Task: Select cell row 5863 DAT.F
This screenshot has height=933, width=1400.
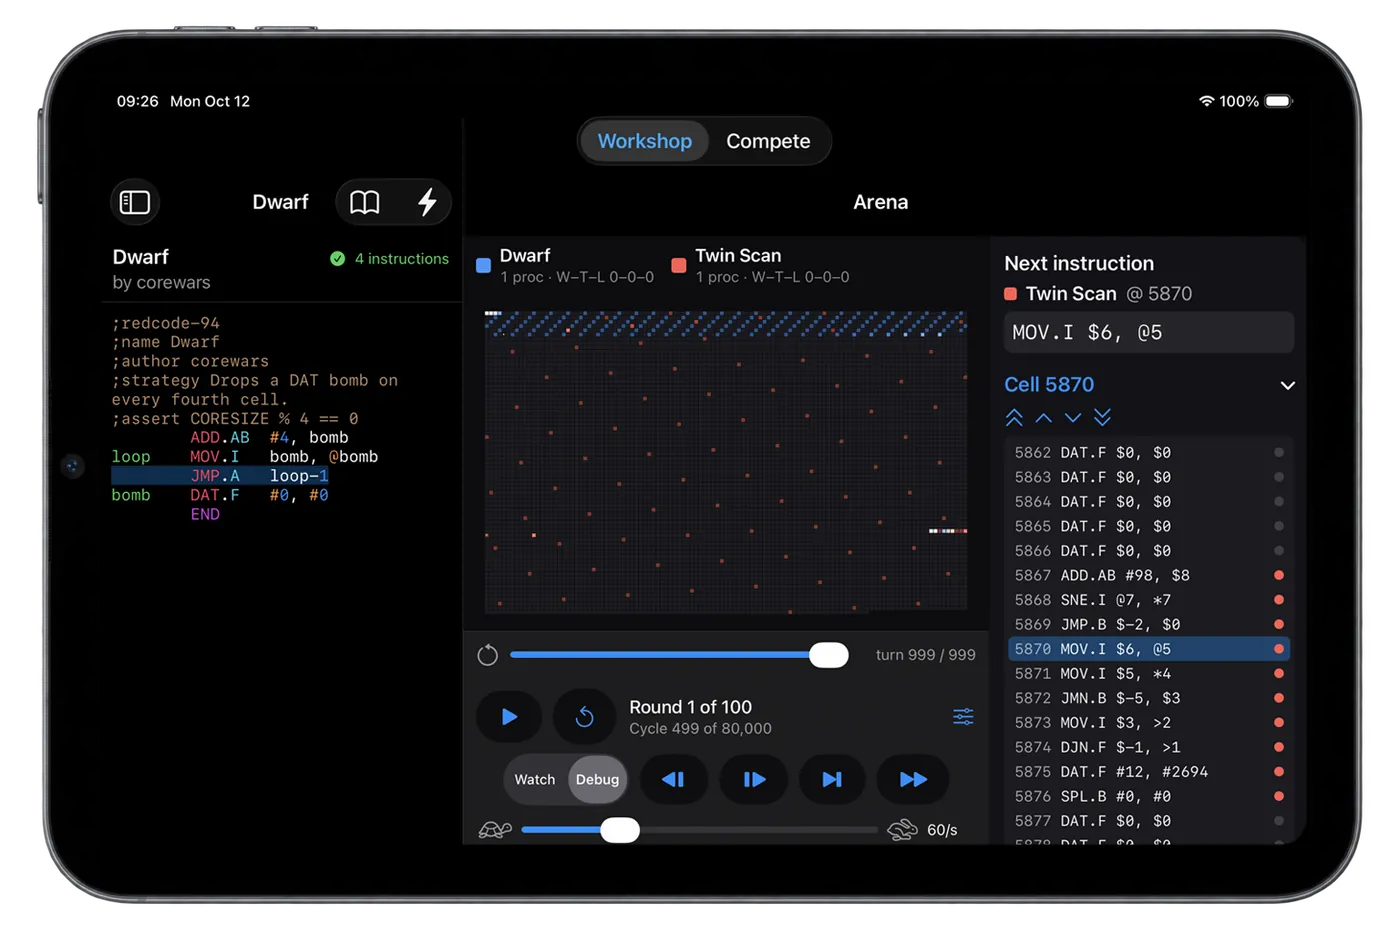Action: pos(1149,478)
